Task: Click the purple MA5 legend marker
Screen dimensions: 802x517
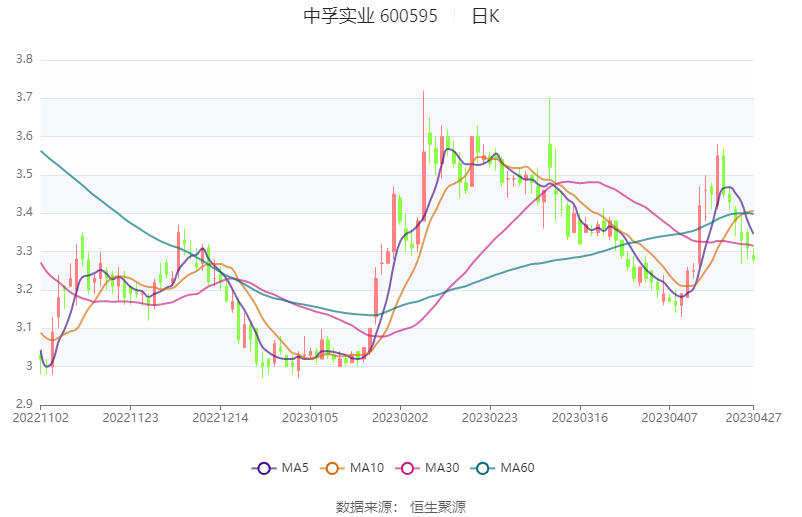Action: coord(265,468)
